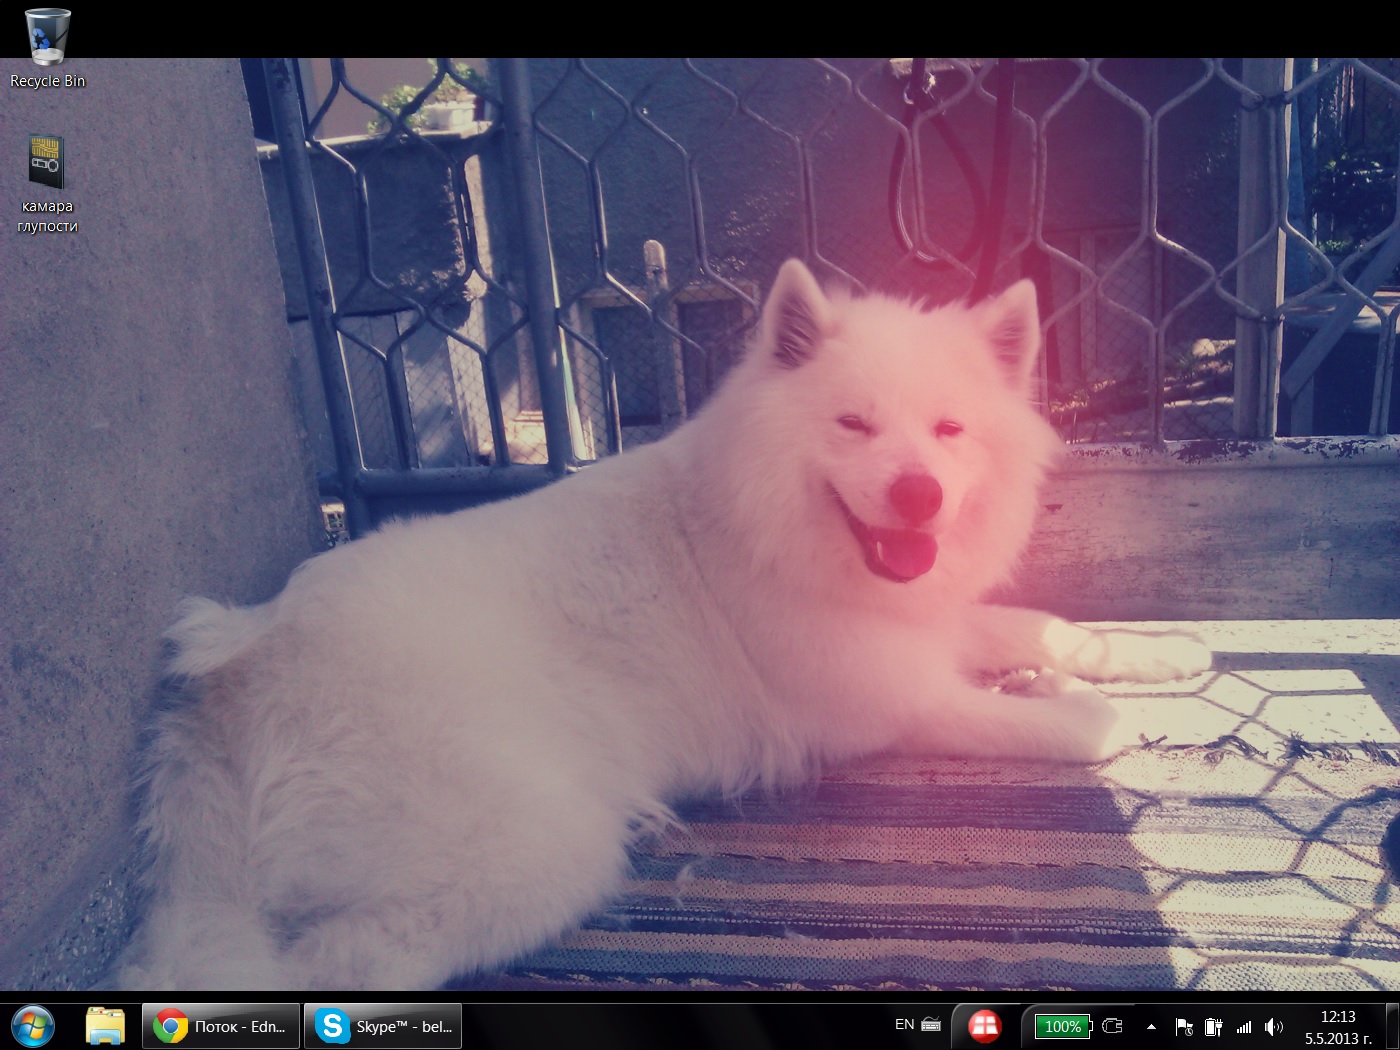Click the red round window-logo toolbar icon

985,1026
